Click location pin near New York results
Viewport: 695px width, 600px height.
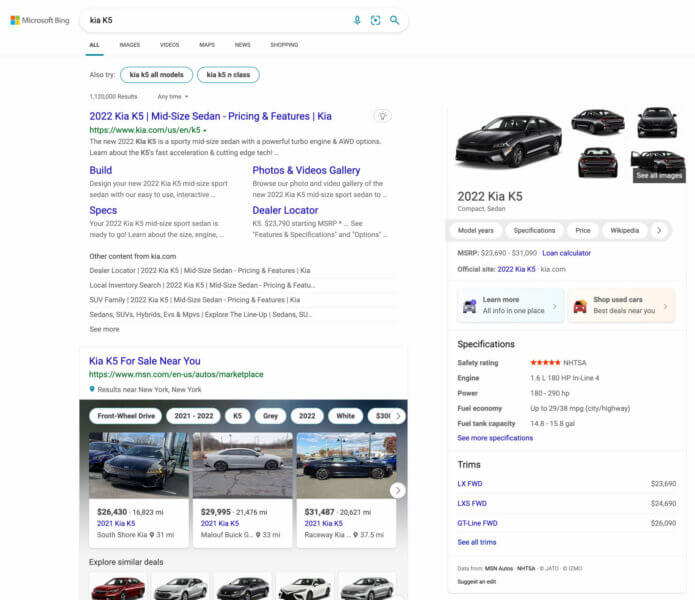pos(92,389)
